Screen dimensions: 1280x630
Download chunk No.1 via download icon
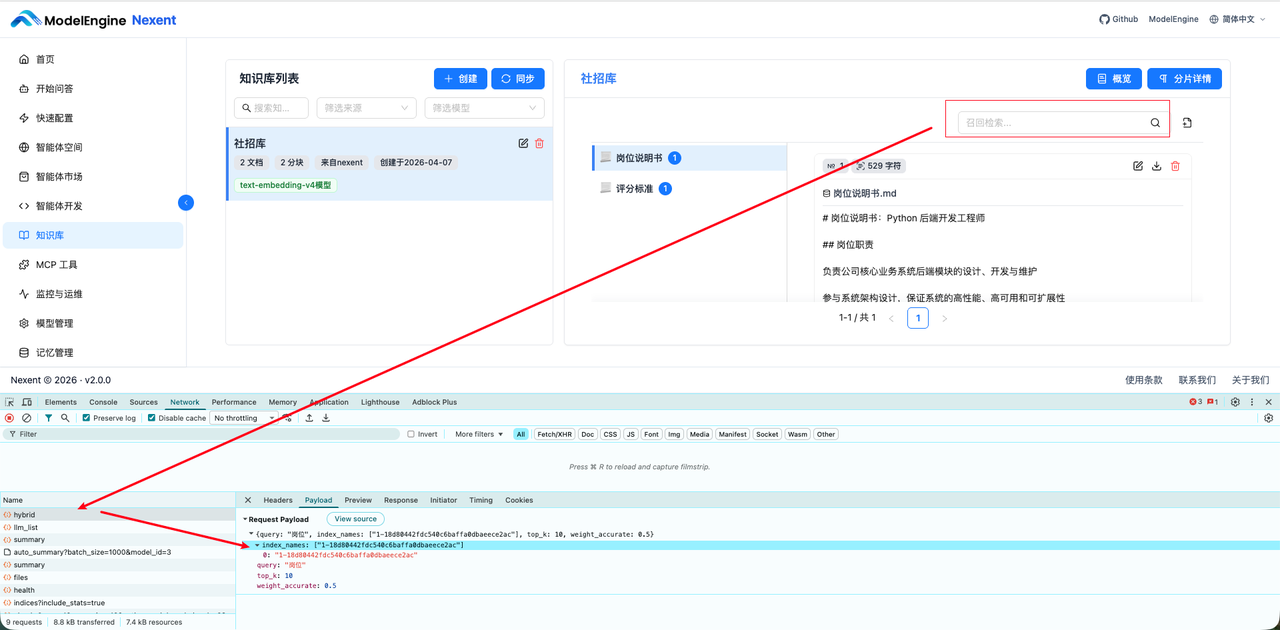point(1157,166)
